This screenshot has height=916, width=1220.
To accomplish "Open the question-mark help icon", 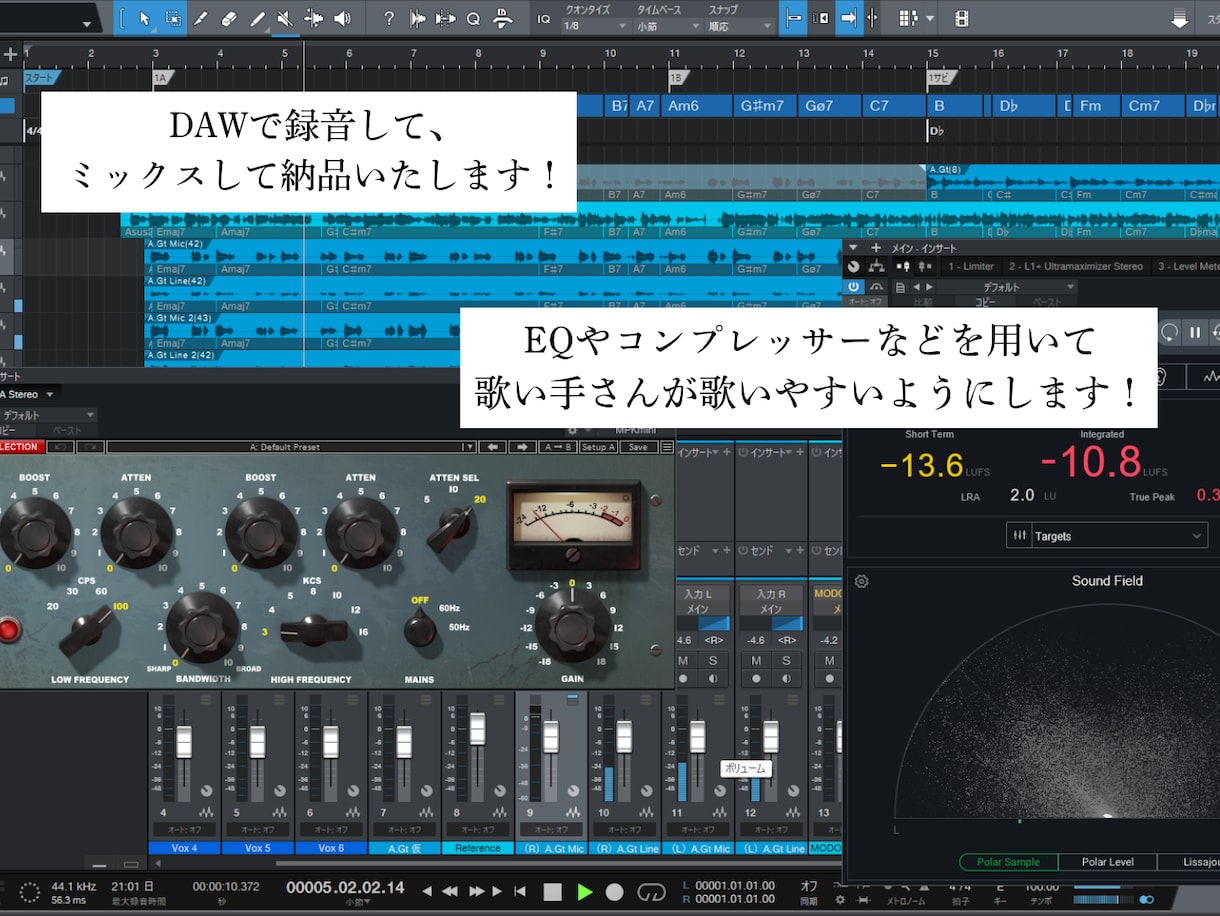I will click(389, 18).
